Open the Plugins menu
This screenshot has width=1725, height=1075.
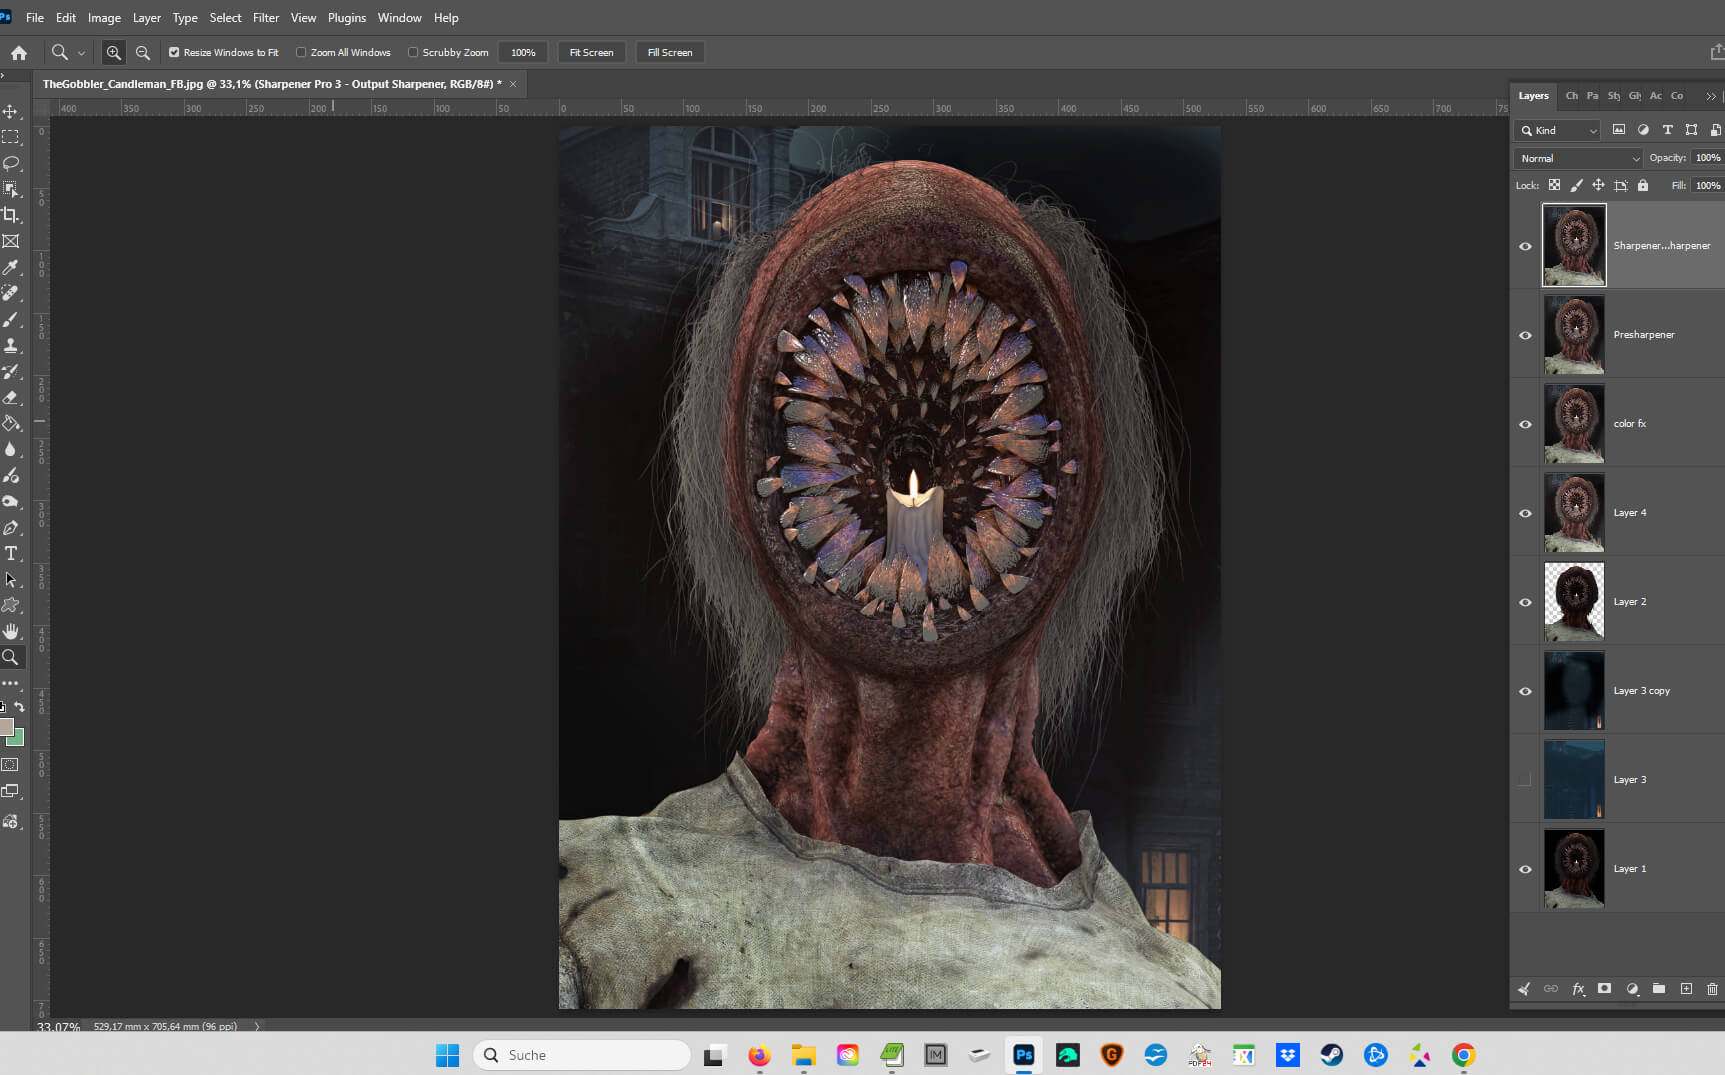click(x=347, y=18)
